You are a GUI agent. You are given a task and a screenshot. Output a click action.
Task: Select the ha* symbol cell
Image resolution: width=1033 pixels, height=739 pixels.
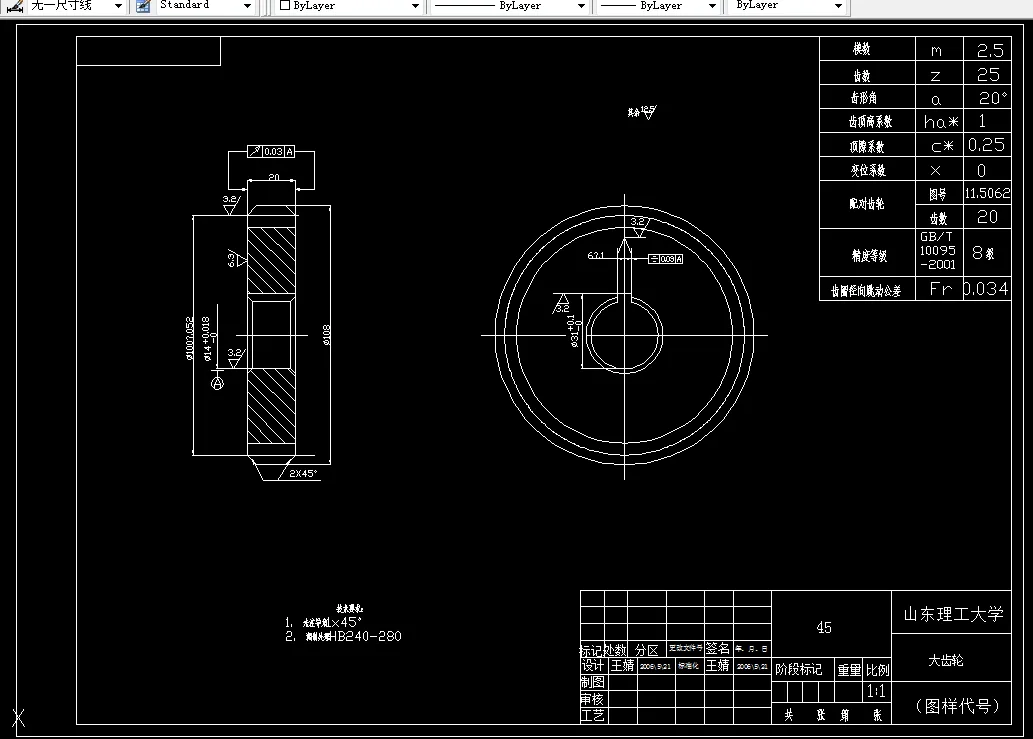[x=940, y=122]
